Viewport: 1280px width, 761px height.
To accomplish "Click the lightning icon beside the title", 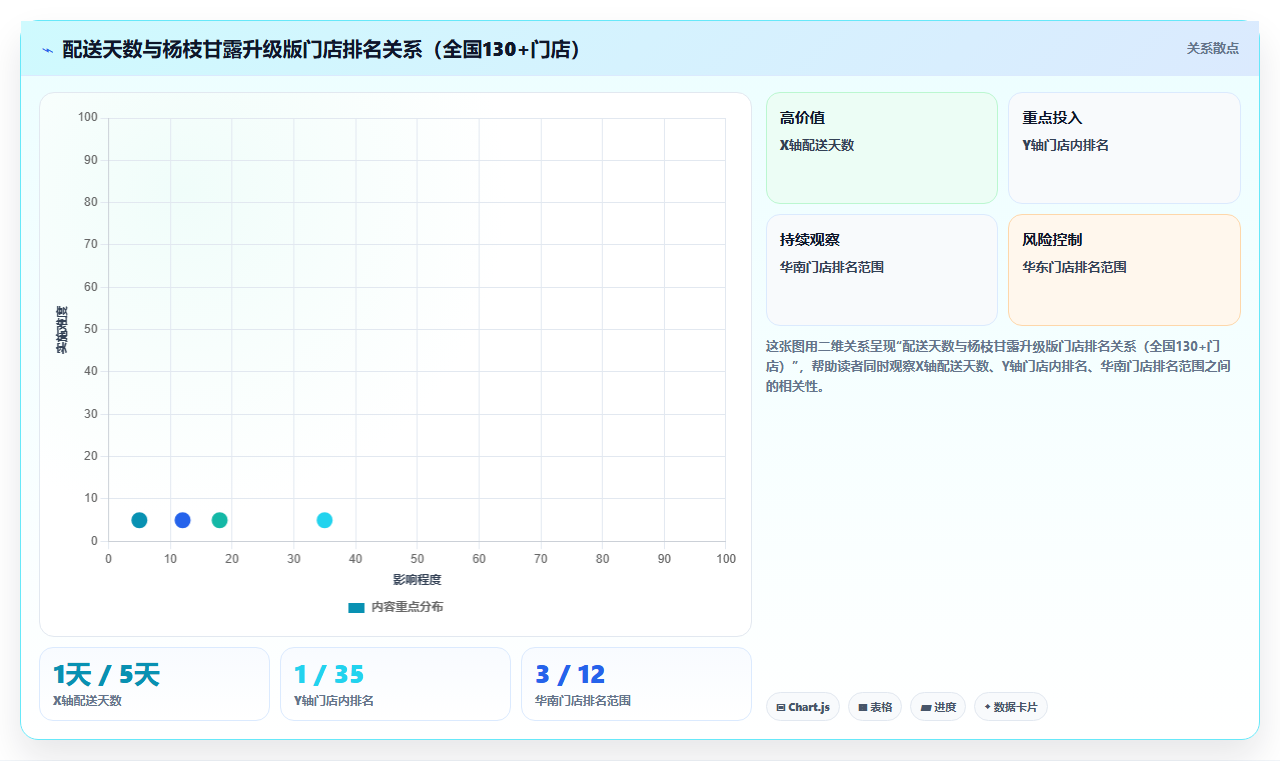I will pos(47,50).
